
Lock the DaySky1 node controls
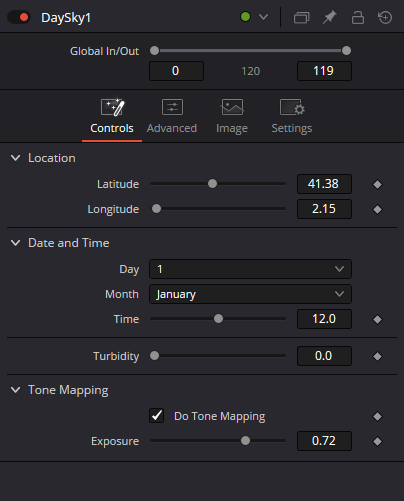358,17
